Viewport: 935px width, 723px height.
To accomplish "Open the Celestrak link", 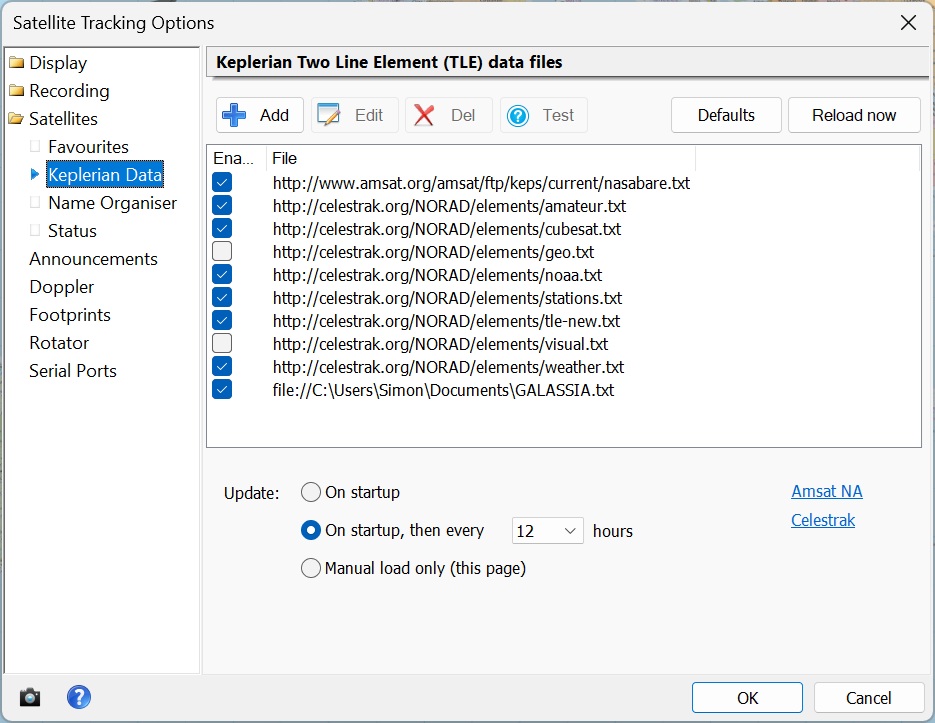I will pyautogui.click(x=822, y=520).
